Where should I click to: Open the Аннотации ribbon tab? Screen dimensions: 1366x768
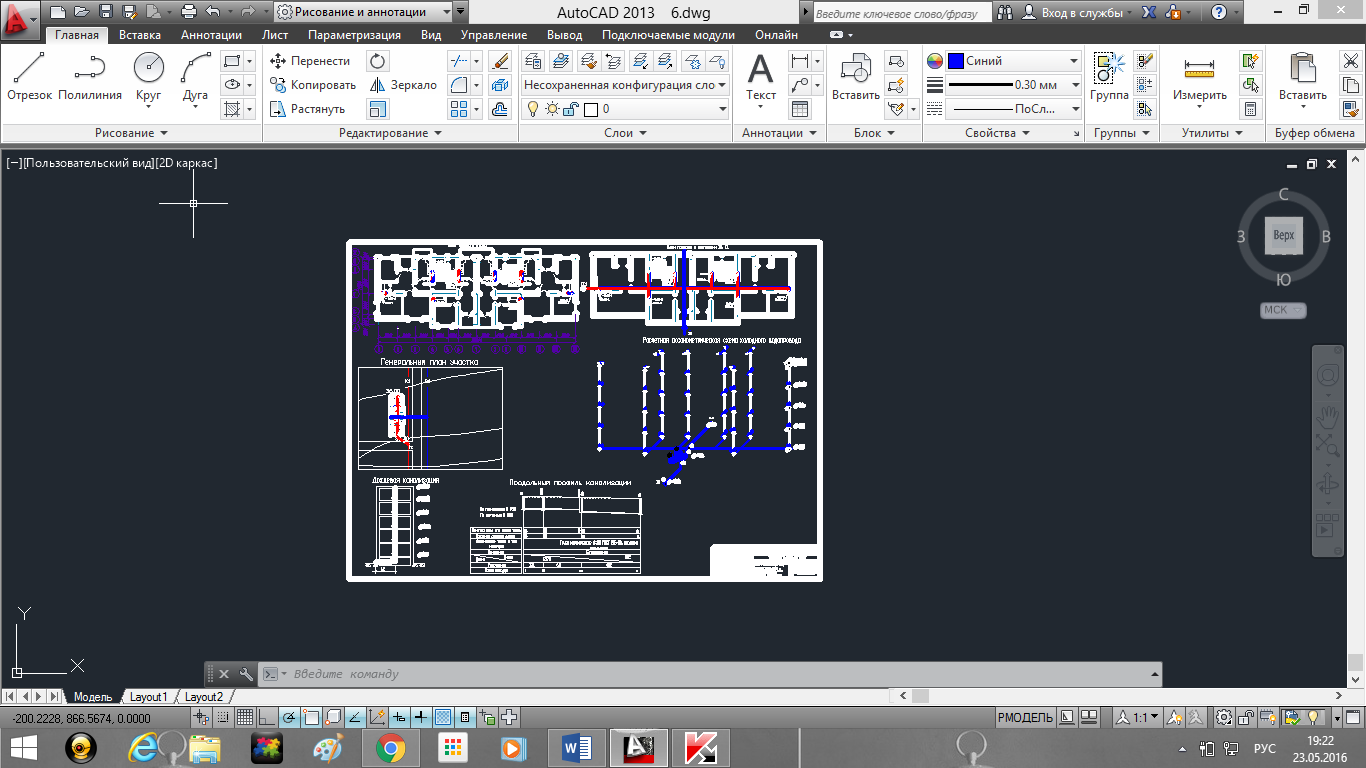(x=211, y=35)
